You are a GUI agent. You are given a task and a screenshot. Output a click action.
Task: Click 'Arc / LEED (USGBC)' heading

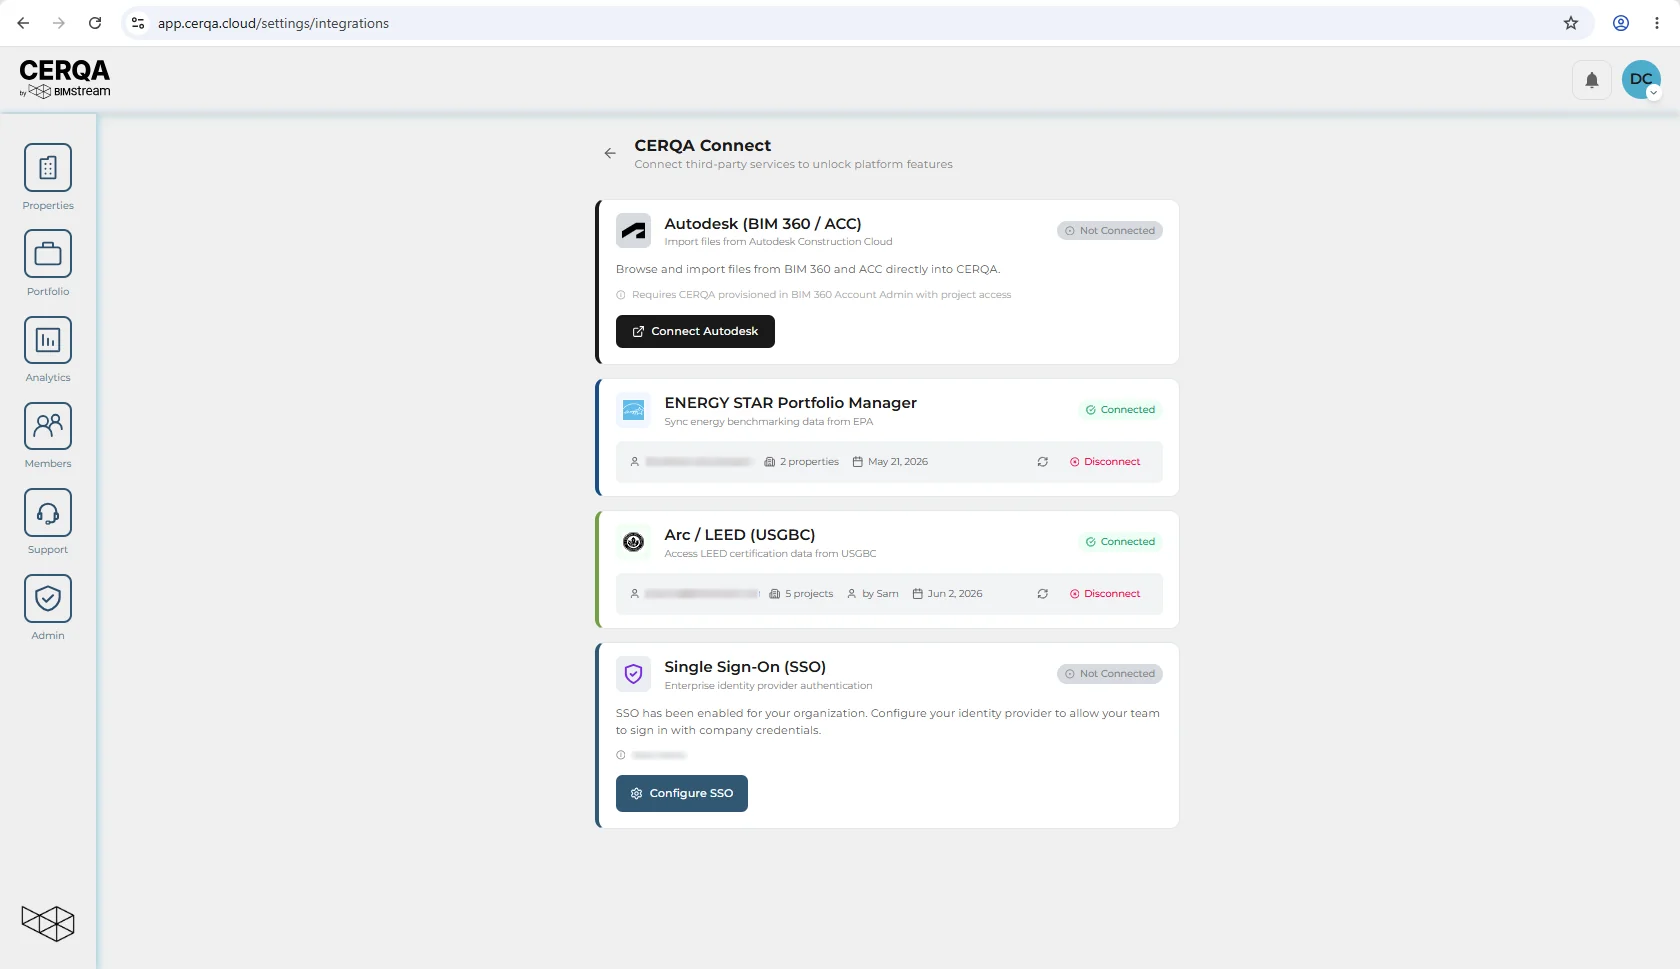(x=740, y=535)
